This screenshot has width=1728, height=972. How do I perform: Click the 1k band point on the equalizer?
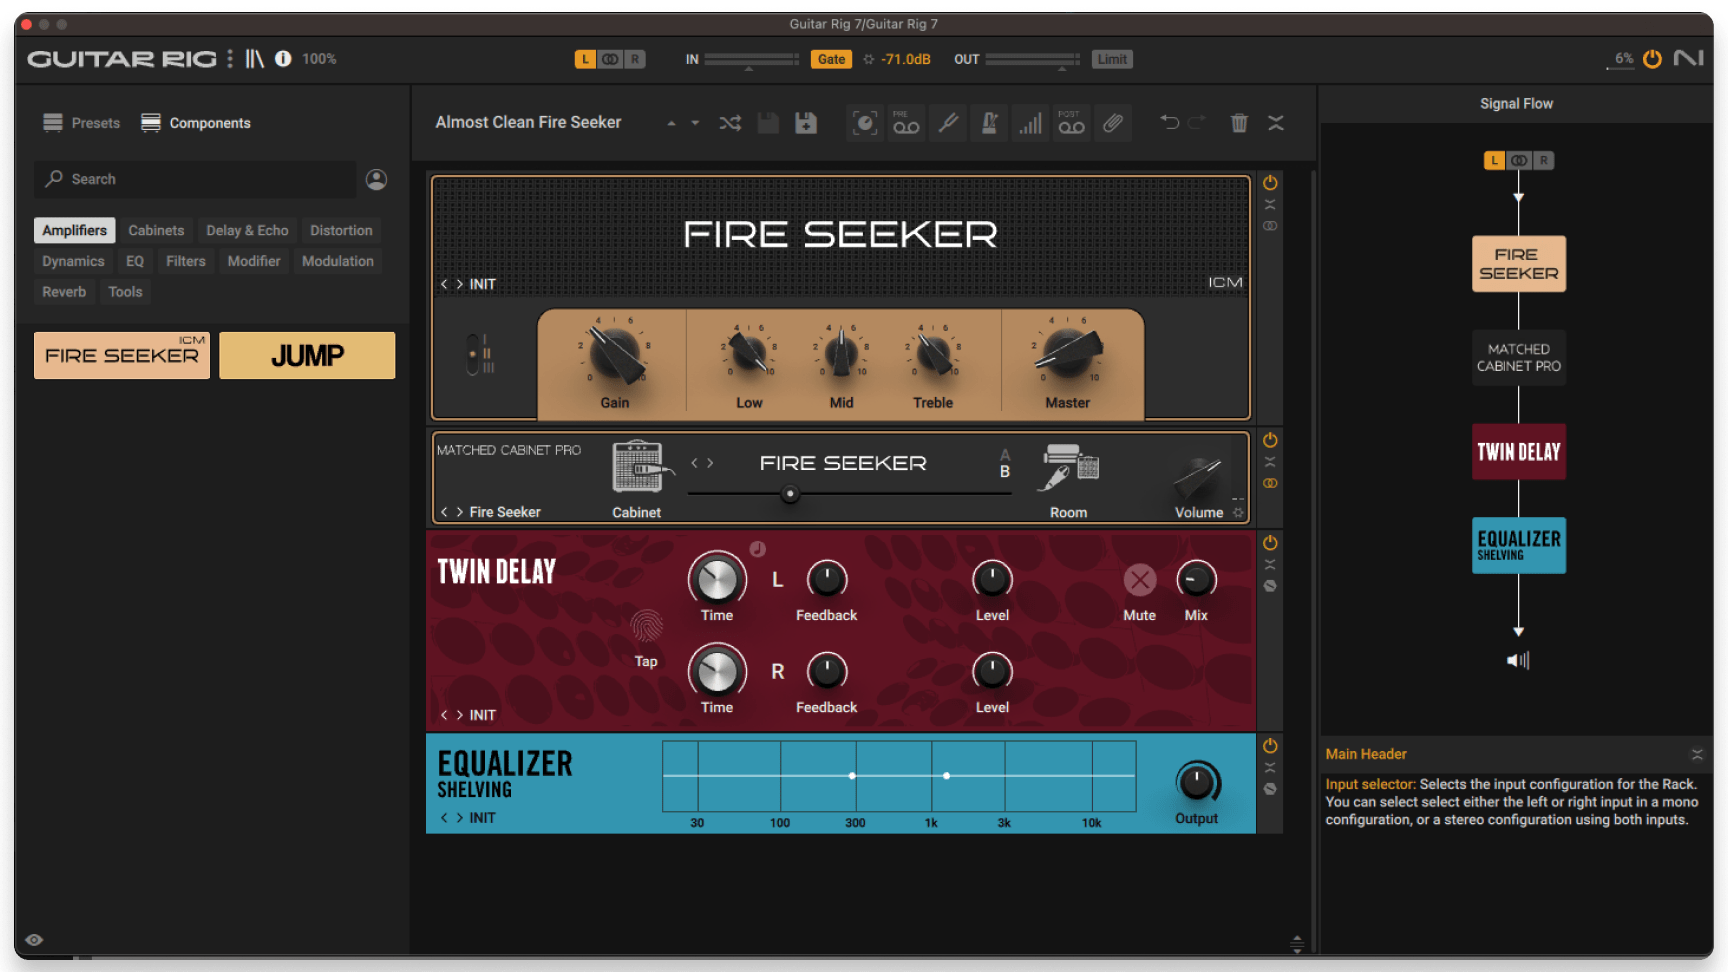click(x=946, y=776)
